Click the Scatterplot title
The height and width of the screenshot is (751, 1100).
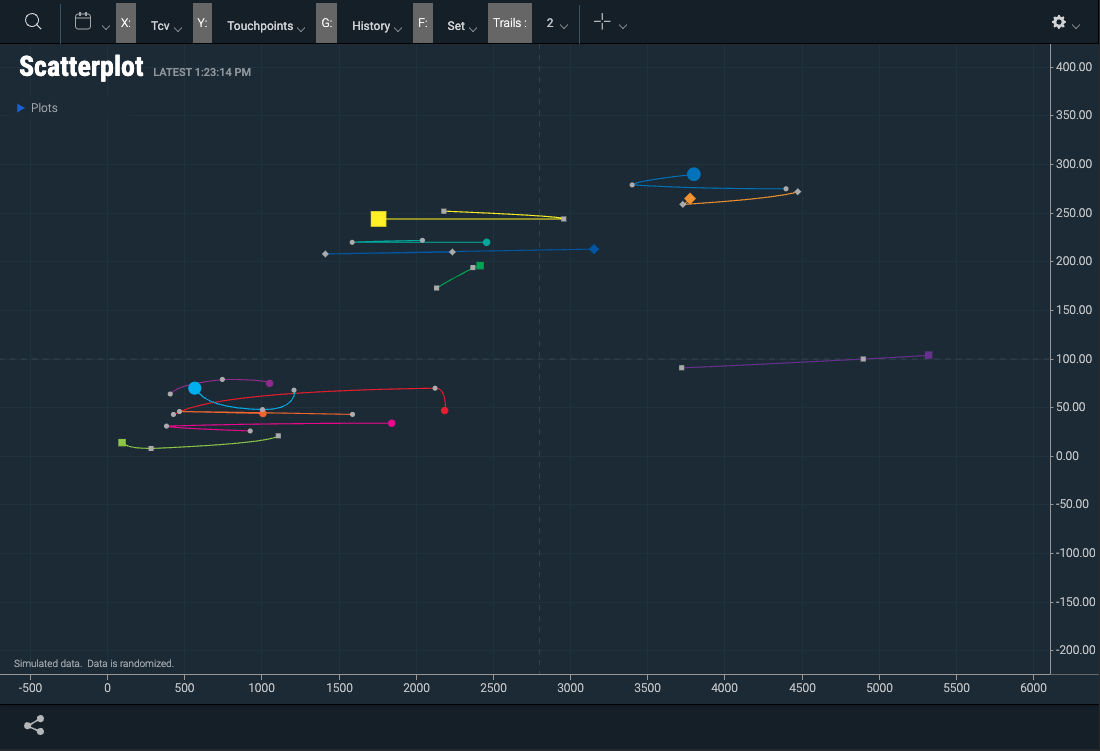click(x=81, y=66)
